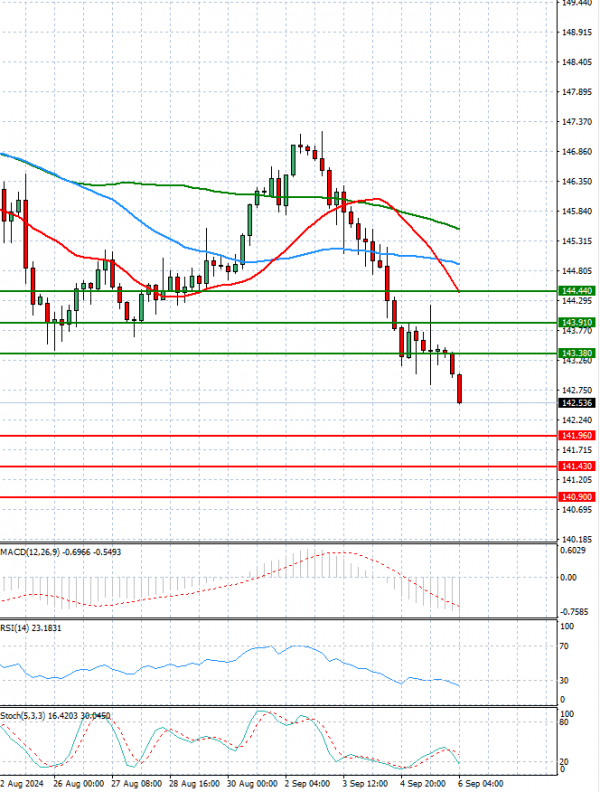Select the 144.440 green resistance price tag
The width and height of the screenshot is (600, 792).
[575, 290]
